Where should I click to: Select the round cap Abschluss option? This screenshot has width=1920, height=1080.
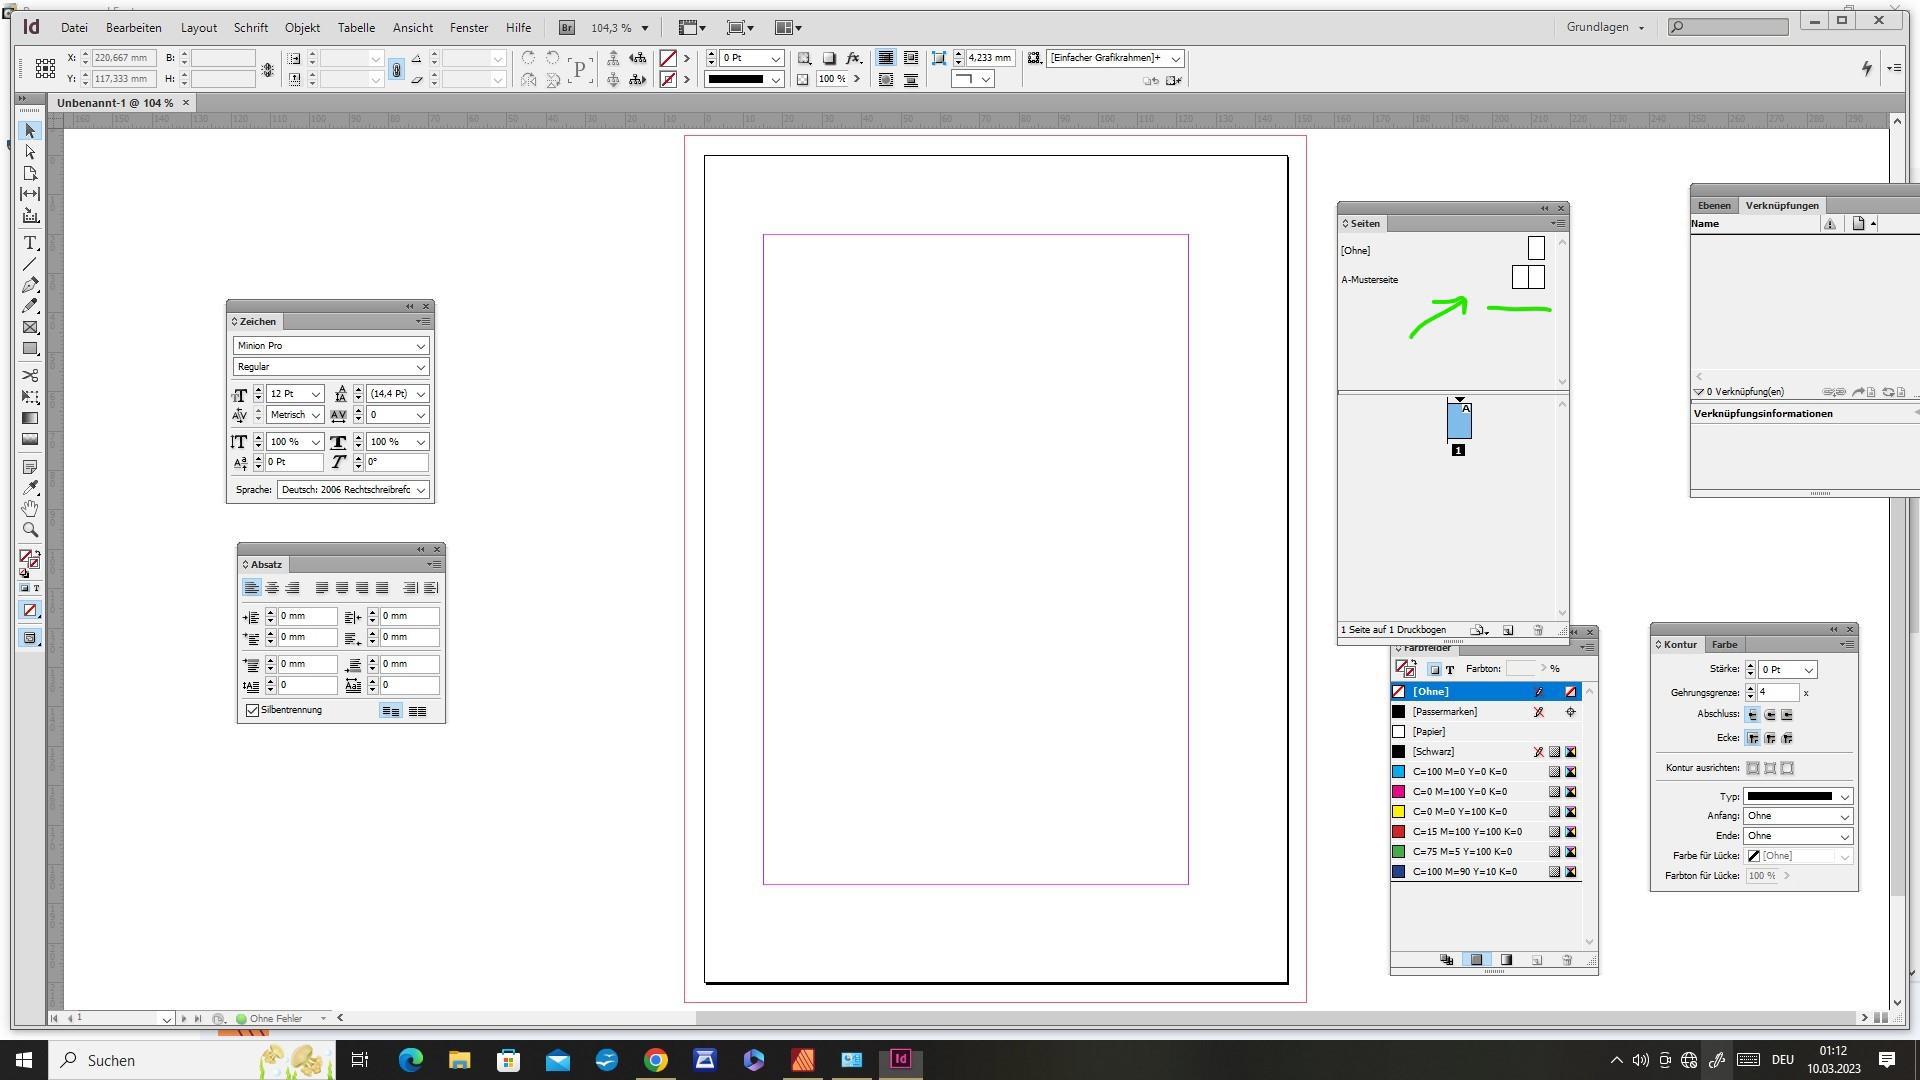(x=1770, y=716)
